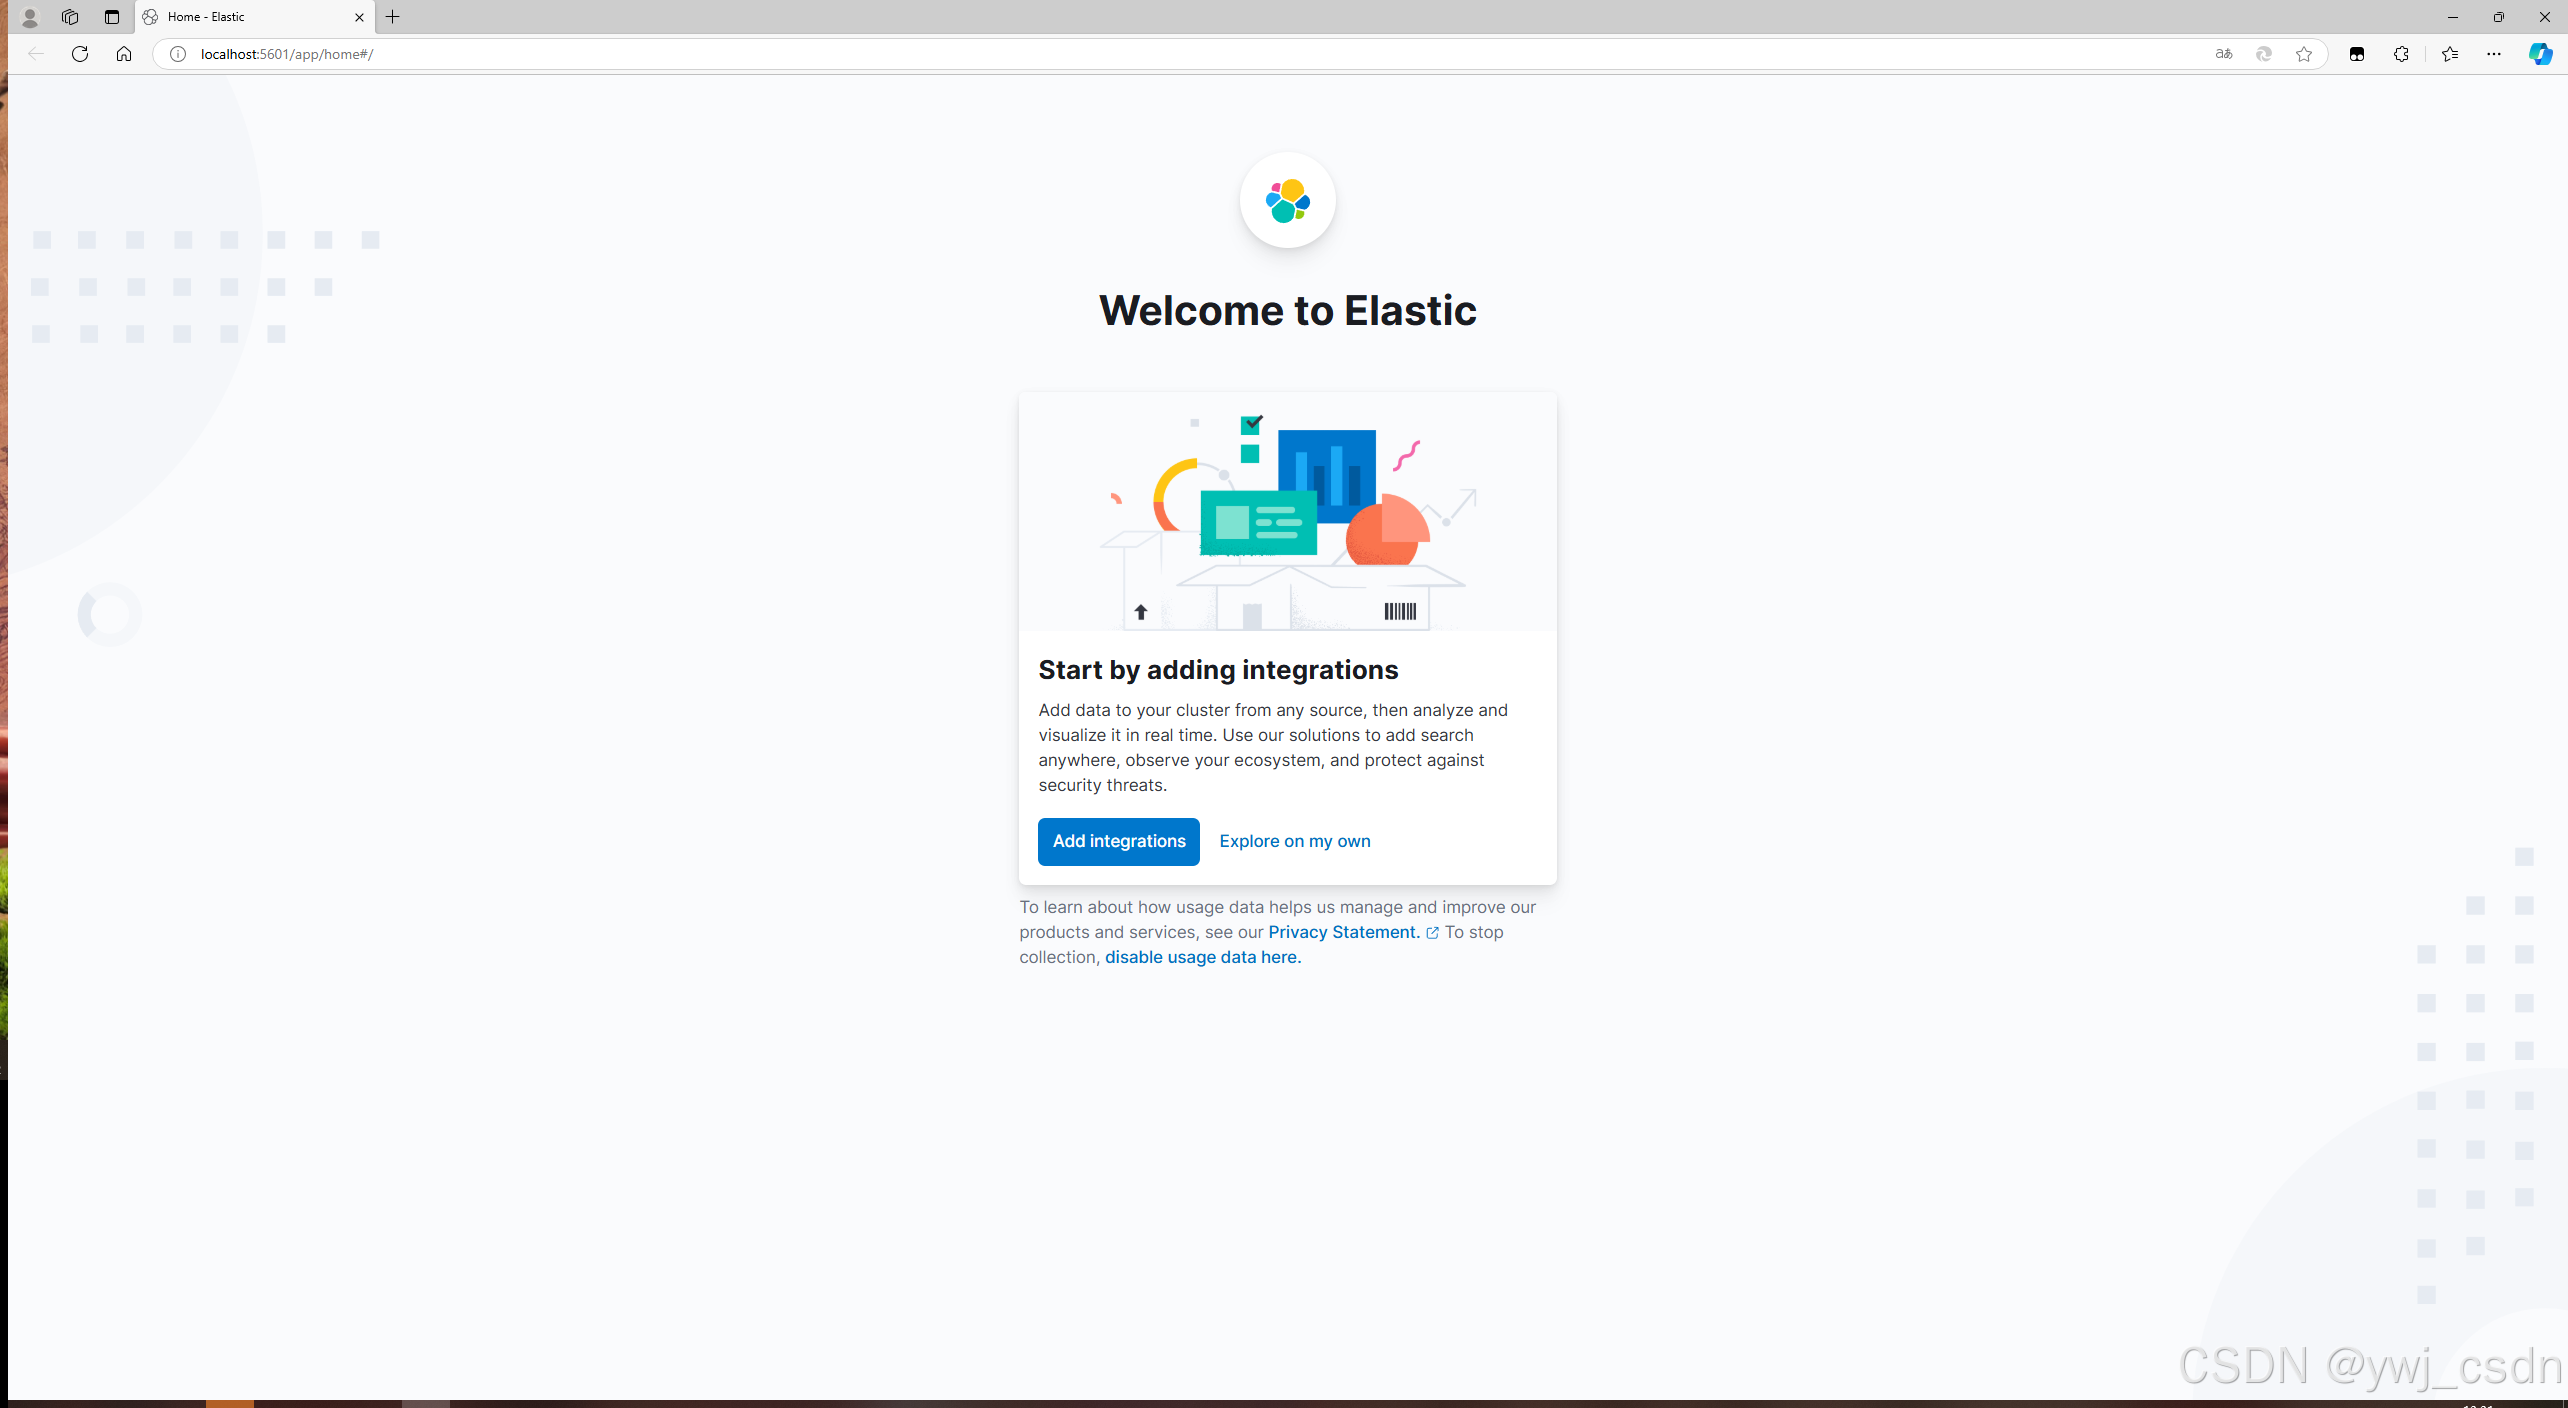
Task: Select the Home - Elastic tab
Action: pyautogui.click(x=240, y=17)
